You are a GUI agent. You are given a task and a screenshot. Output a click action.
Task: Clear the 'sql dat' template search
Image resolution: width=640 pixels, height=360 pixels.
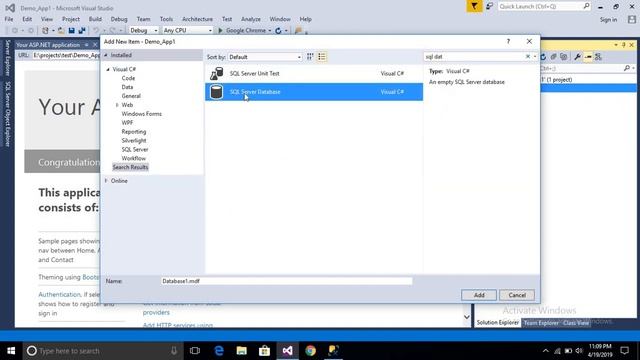click(x=528, y=57)
